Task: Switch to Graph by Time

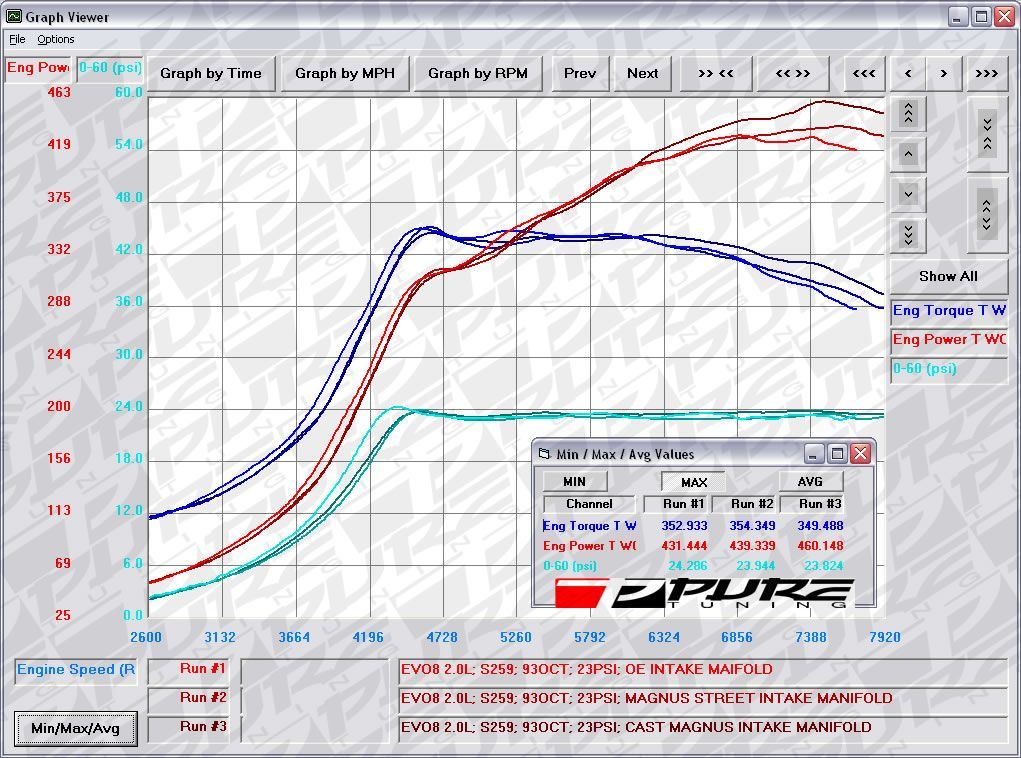Action: (210, 73)
